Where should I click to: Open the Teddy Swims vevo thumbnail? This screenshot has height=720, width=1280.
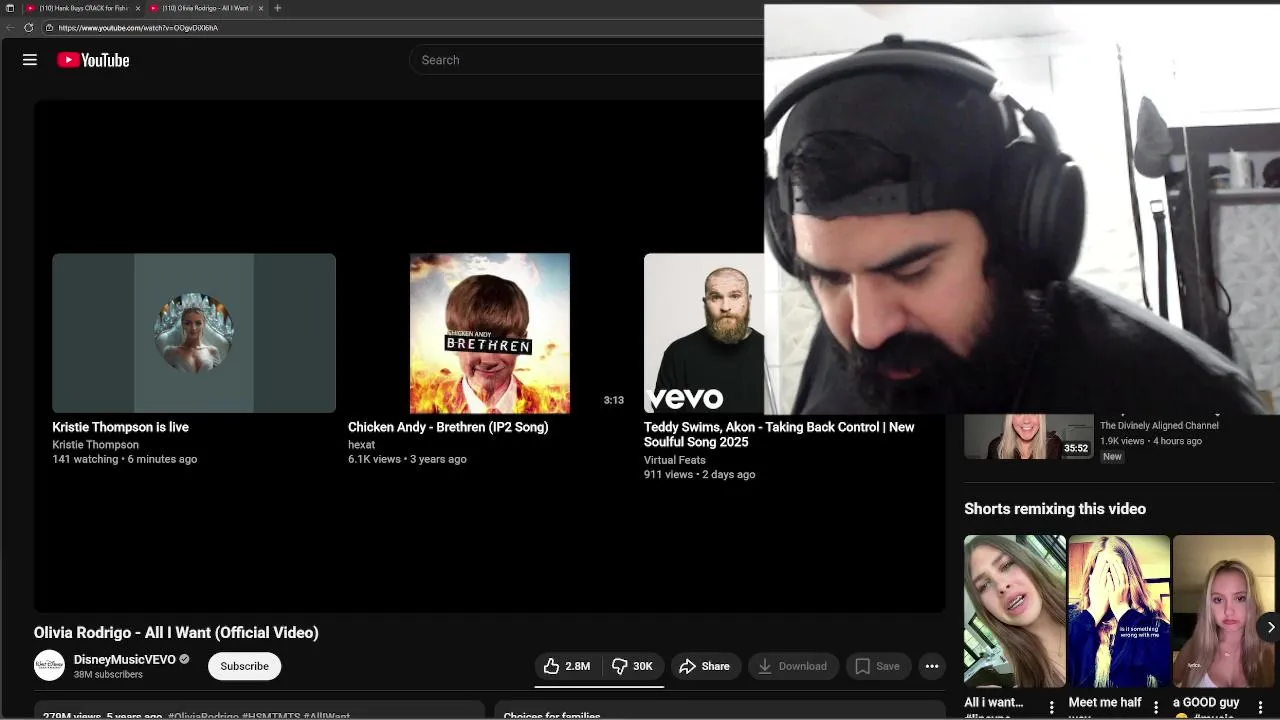pos(704,333)
